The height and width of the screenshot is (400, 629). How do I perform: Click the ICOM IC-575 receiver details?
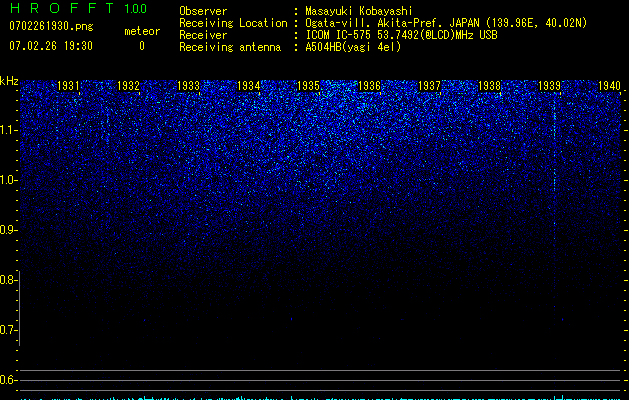click(401, 35)
